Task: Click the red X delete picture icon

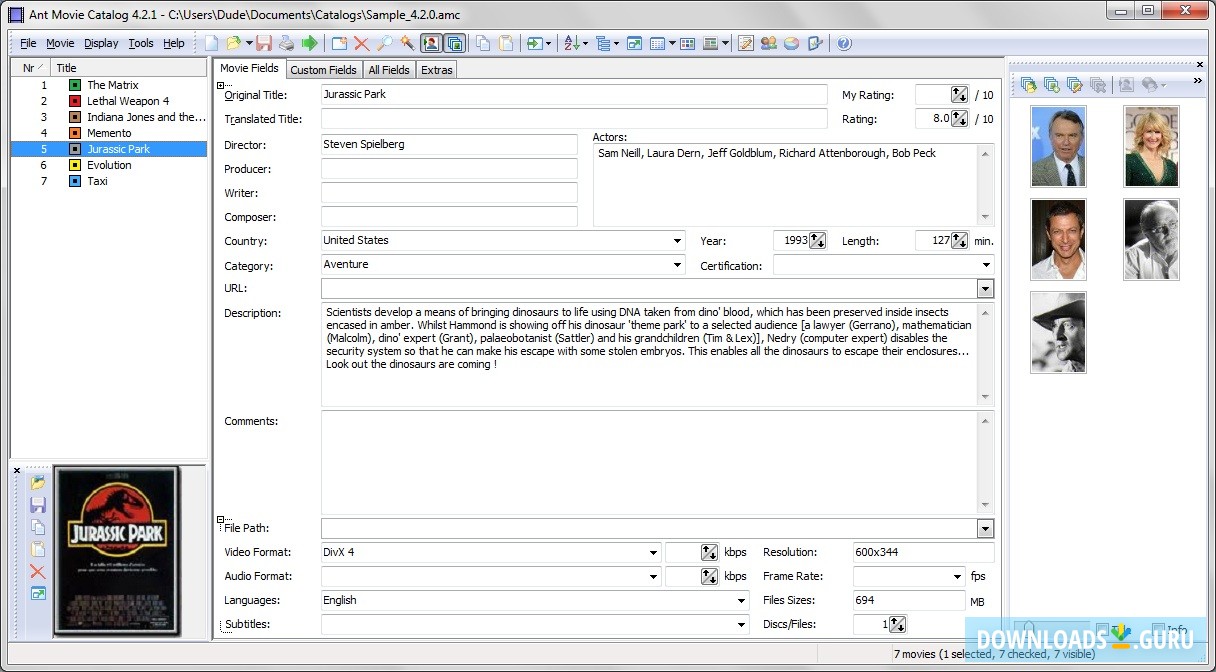Action: pyautogui.click(x=38, y=571)
